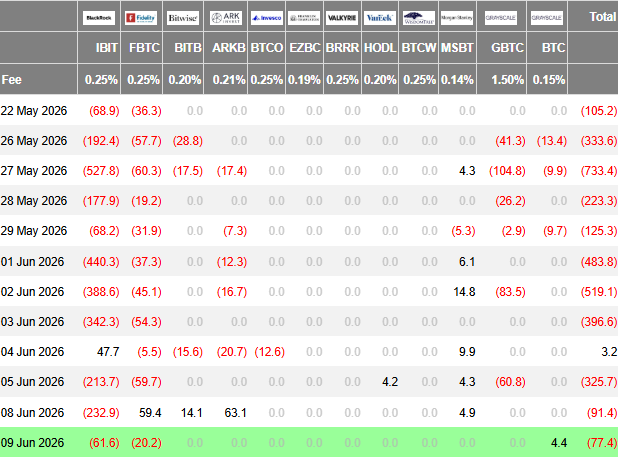Select the 4.2 HODL inflow value

(390, 381)
